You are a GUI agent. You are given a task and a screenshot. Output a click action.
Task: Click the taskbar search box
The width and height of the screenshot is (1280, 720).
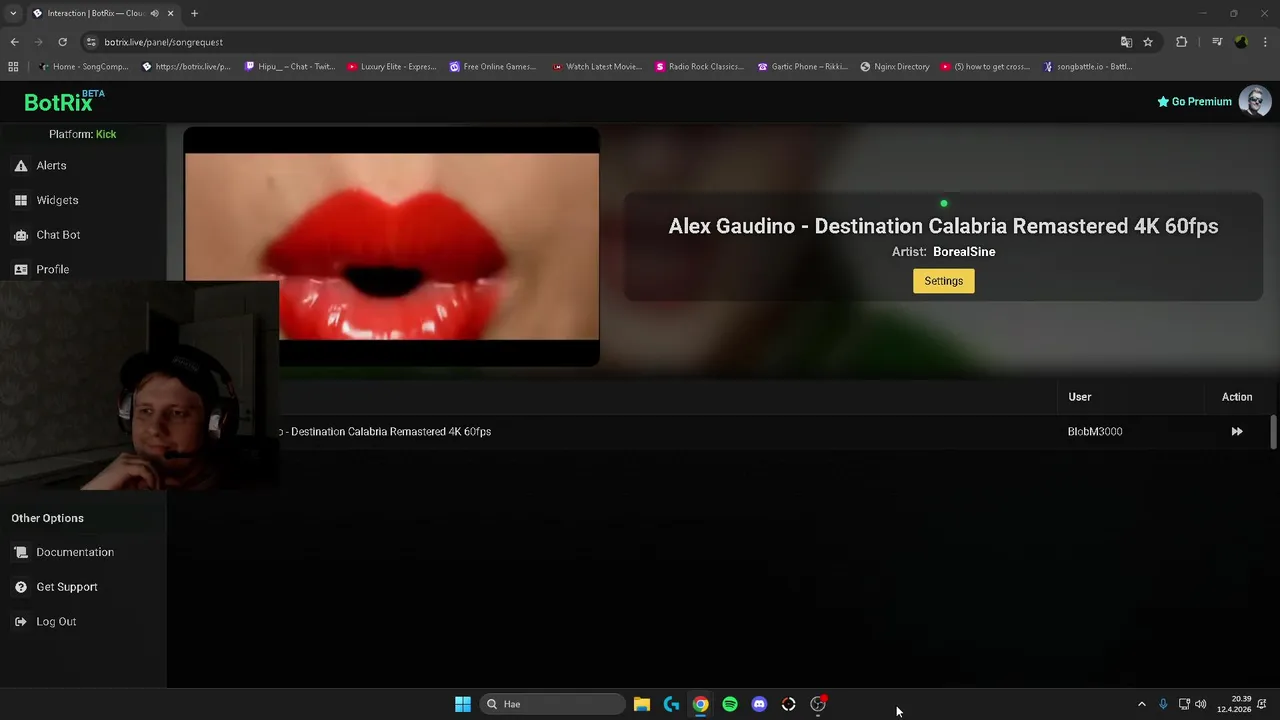click(553, 704)
